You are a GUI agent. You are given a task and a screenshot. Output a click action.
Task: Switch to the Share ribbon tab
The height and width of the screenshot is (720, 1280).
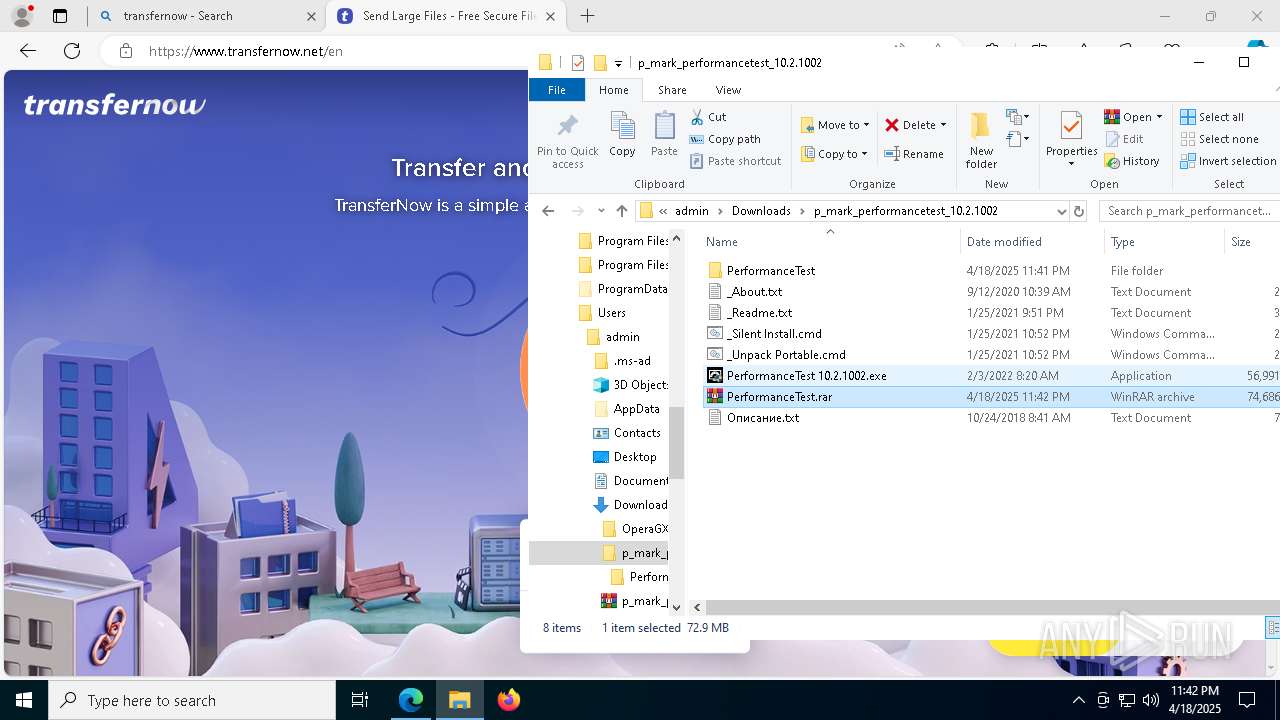click(672, 90)
